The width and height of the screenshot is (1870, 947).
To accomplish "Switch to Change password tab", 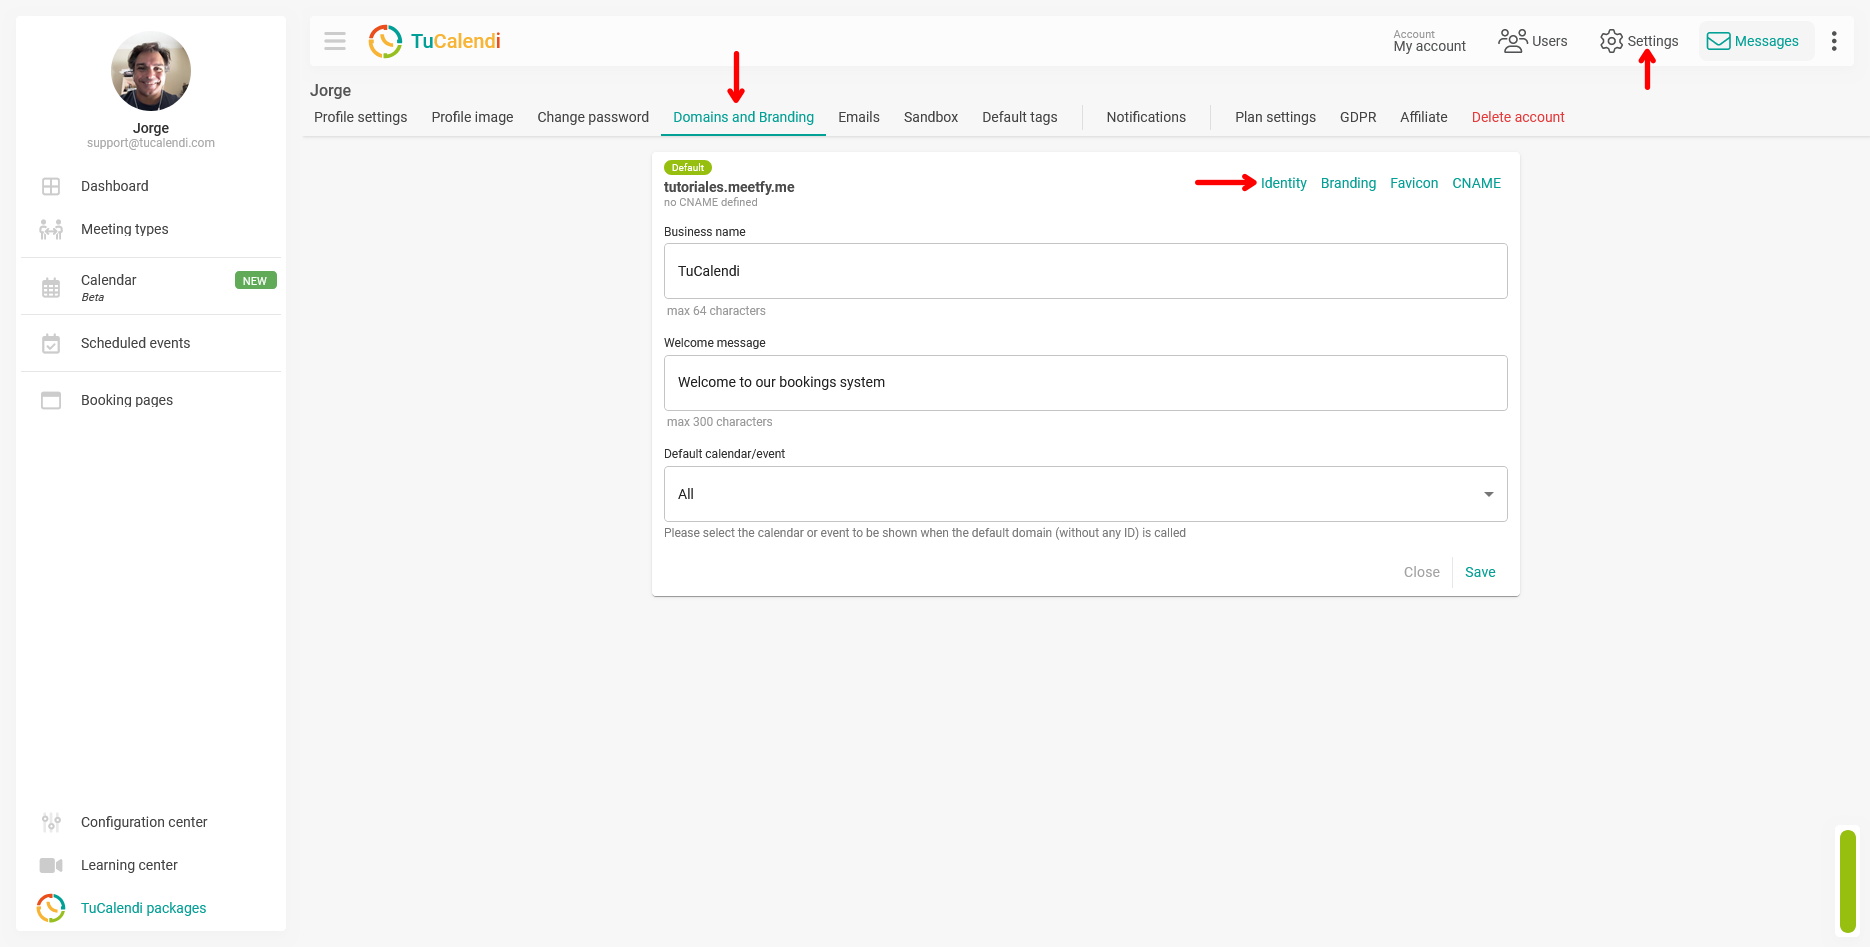I will (593, 117).
